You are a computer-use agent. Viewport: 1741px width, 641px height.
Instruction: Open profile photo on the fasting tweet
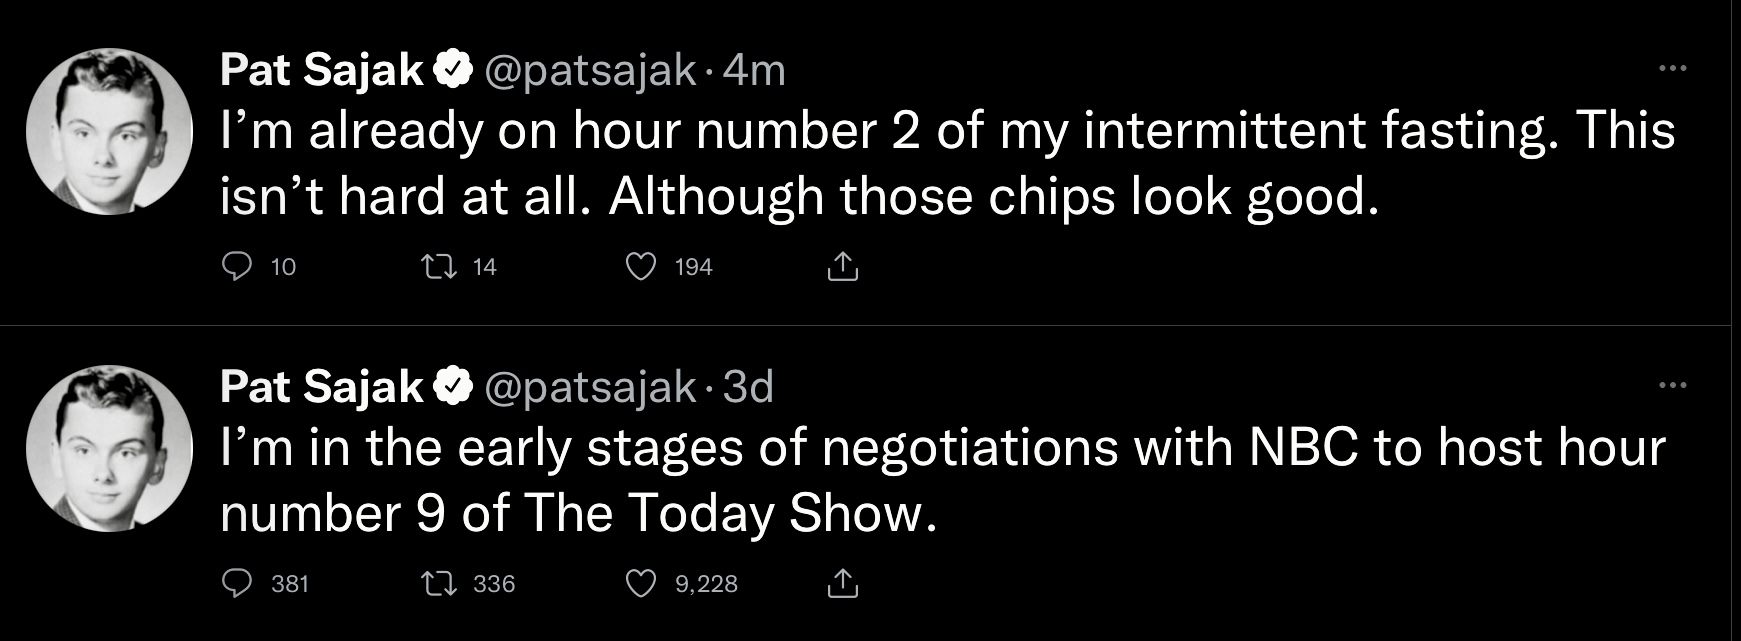[109, 131]
